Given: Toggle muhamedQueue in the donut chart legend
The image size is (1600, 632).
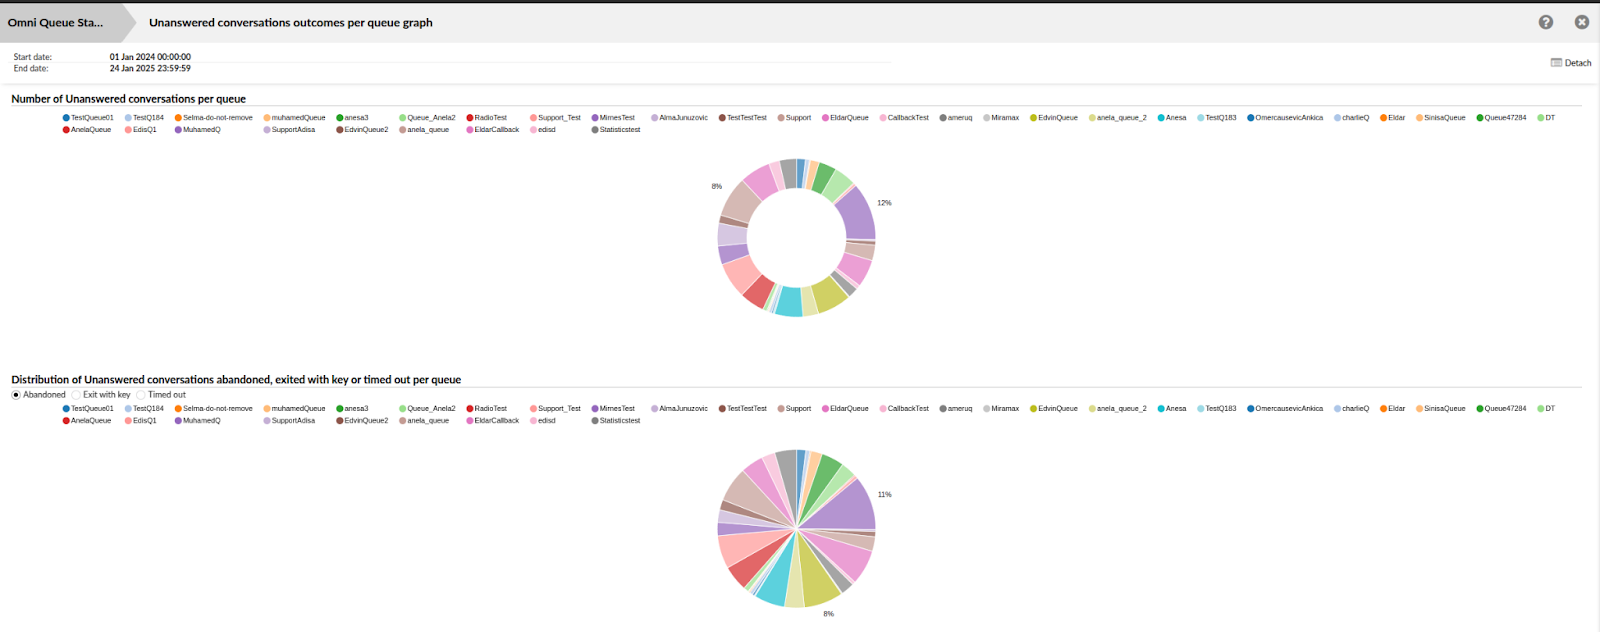Looking at the screenshot, I should 294,118.
